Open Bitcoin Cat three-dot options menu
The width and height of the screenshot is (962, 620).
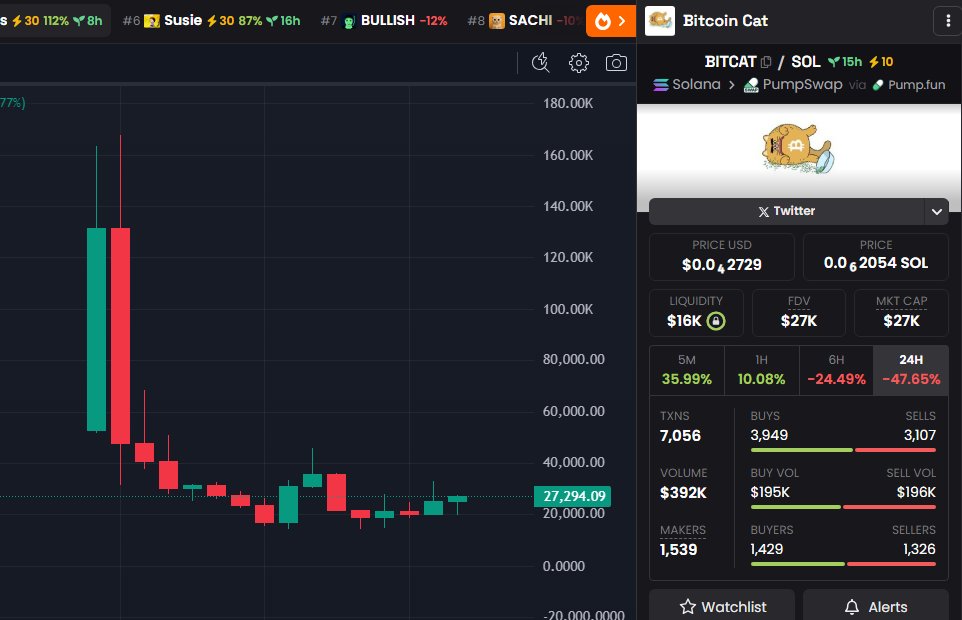point(948,21)
